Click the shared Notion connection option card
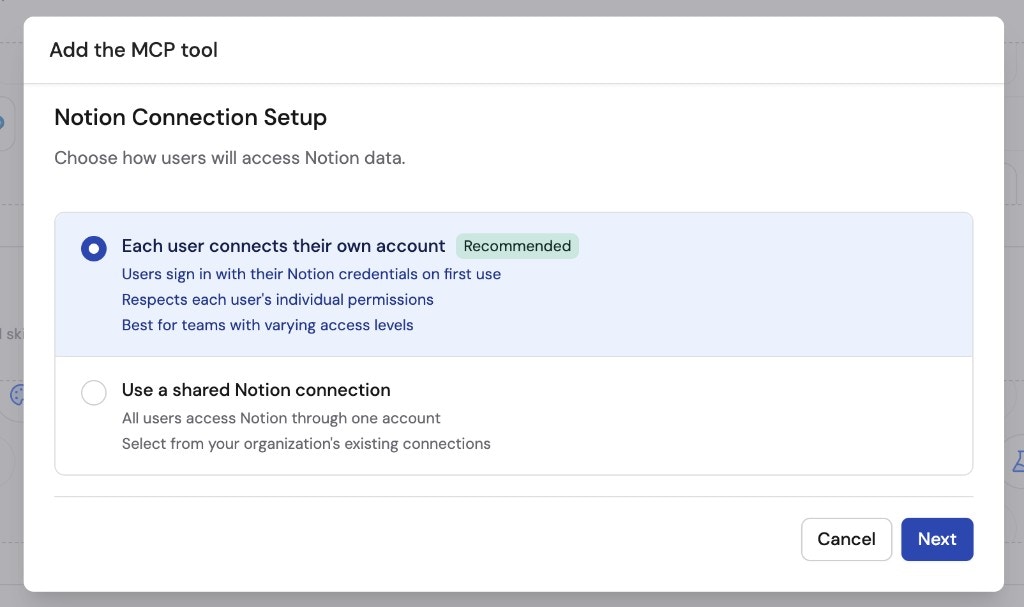1024x607 pixels. (514, 415)
